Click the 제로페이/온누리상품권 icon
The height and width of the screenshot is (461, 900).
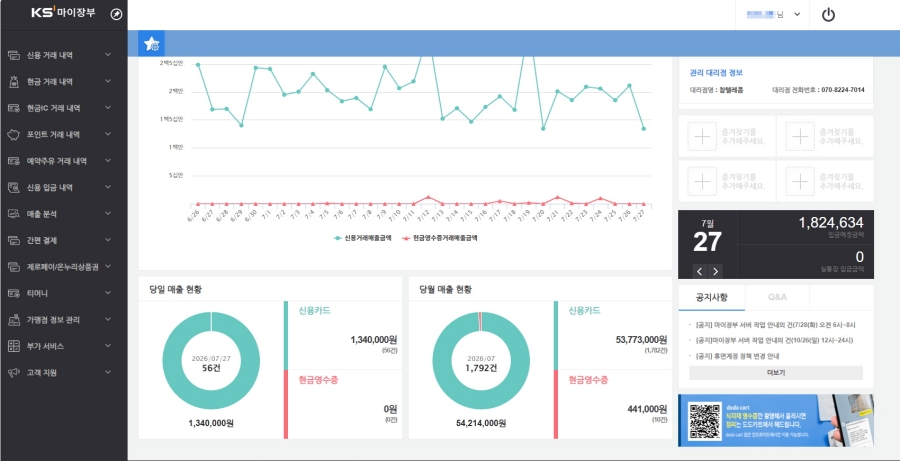coord(14,267)
